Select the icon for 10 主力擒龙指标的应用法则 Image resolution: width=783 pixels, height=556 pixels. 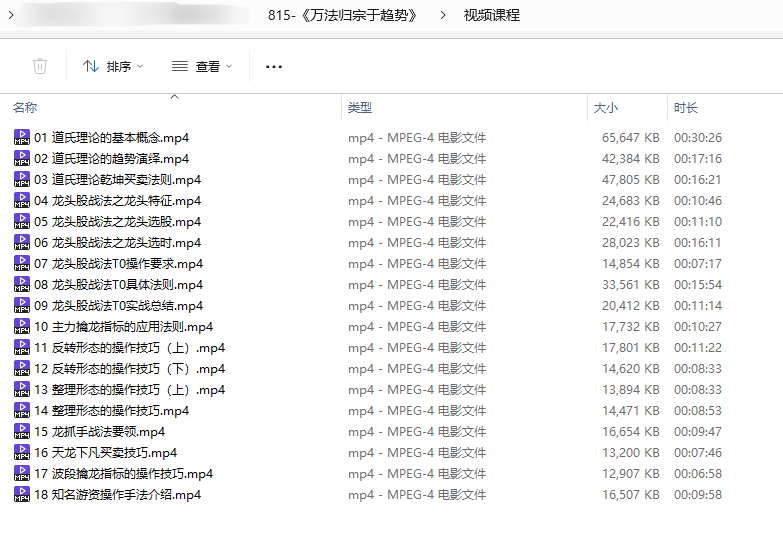coord(22,327)
